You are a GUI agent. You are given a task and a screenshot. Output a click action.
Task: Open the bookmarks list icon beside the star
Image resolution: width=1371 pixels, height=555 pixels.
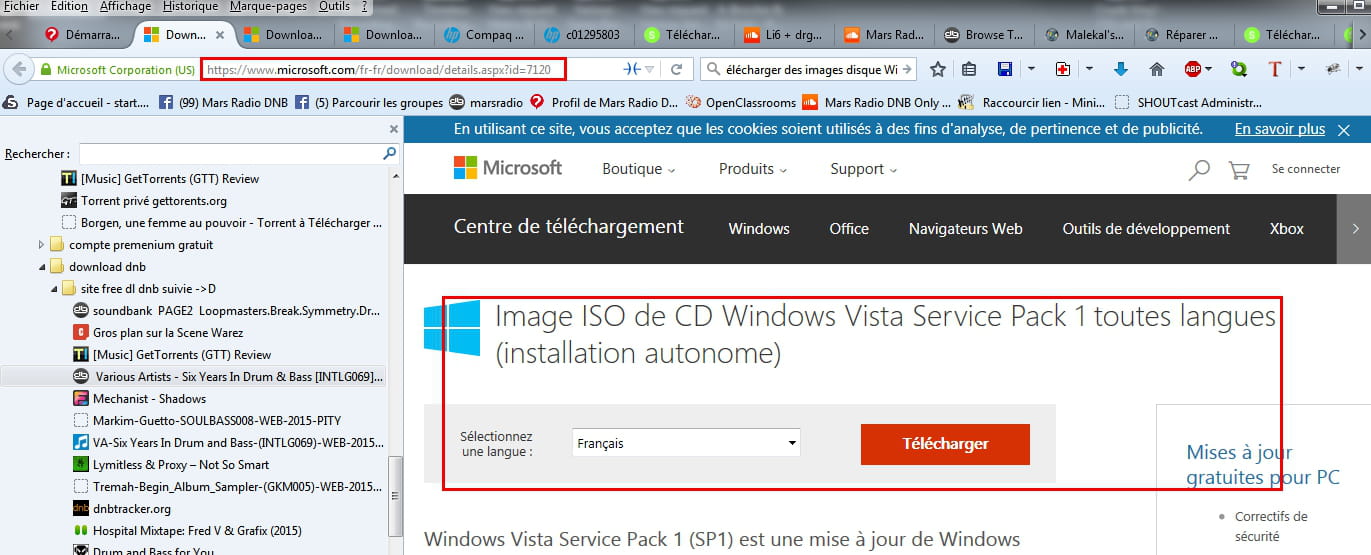click(969, 70)
